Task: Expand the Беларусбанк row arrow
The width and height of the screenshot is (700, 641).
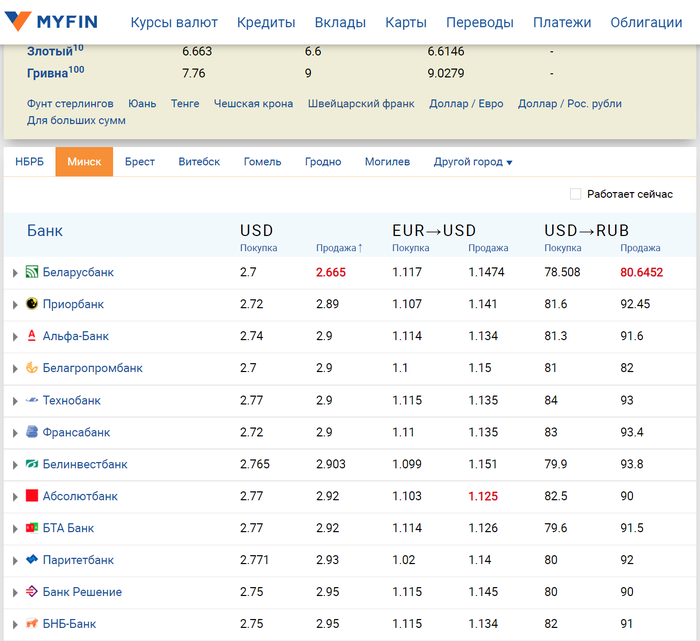Action: tap(15, 272)
